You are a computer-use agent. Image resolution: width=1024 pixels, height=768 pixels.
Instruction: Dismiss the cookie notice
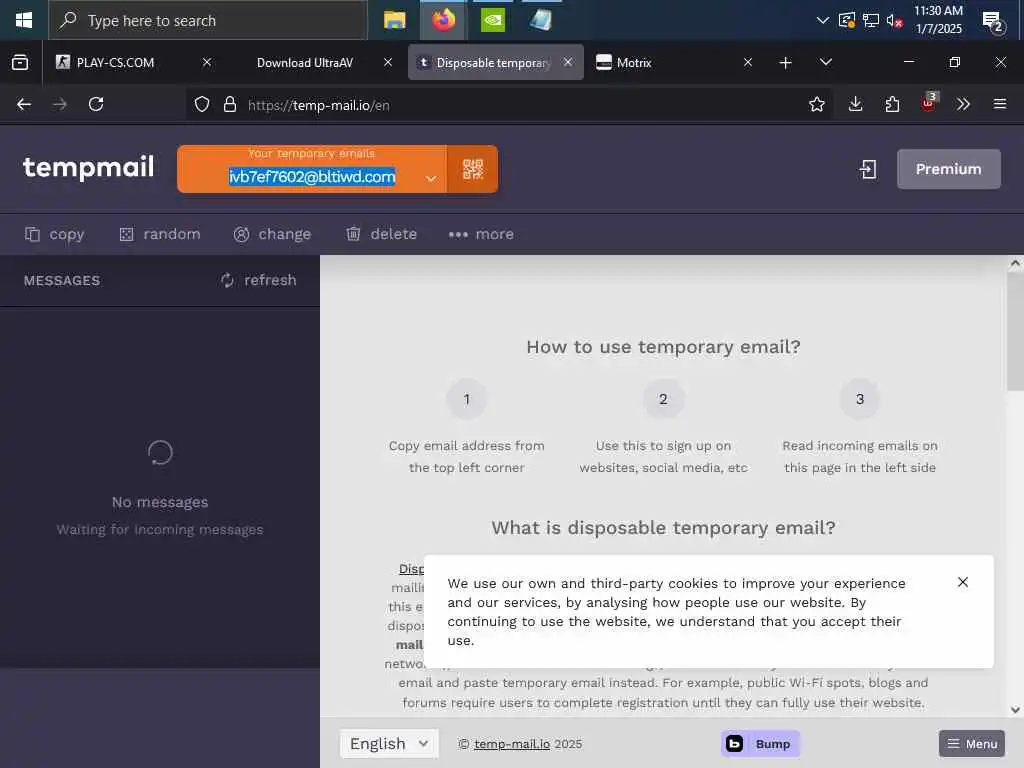tap(963, 582)
